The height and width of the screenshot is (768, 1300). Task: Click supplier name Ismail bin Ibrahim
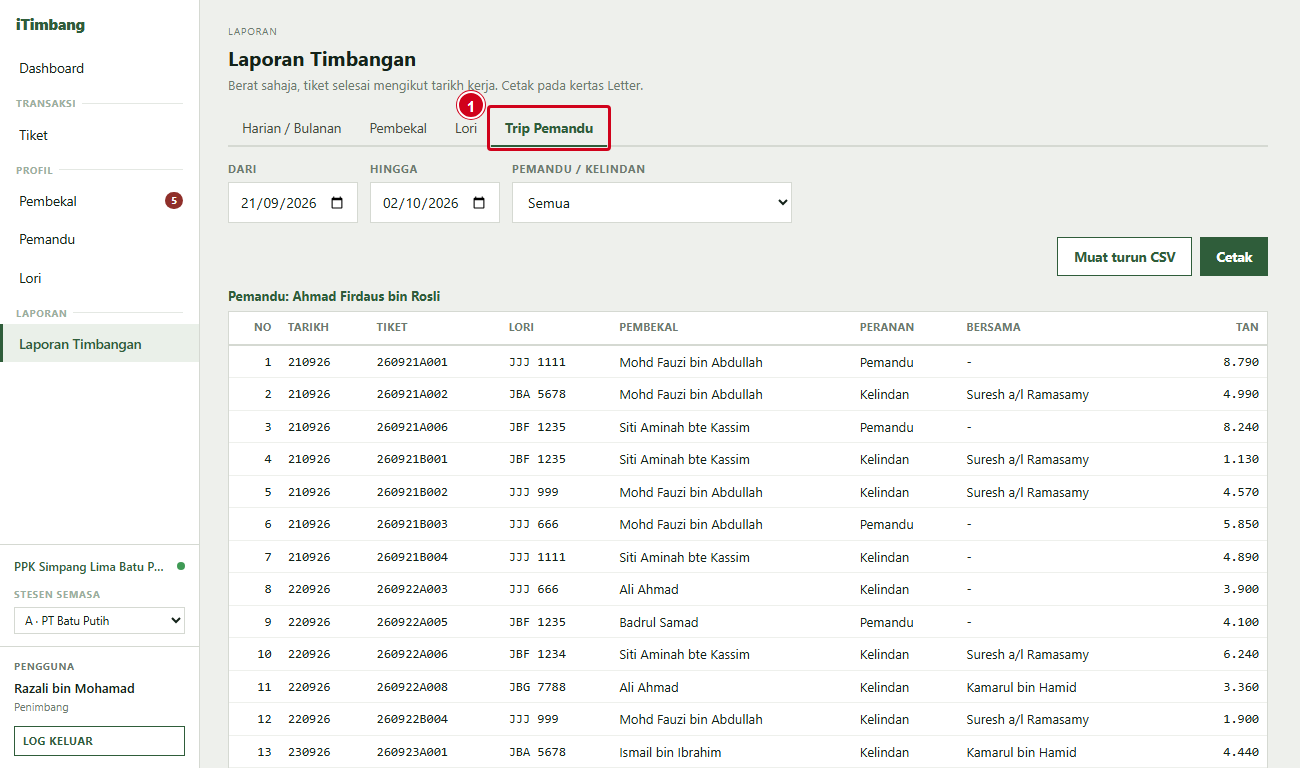click(670, 752)
